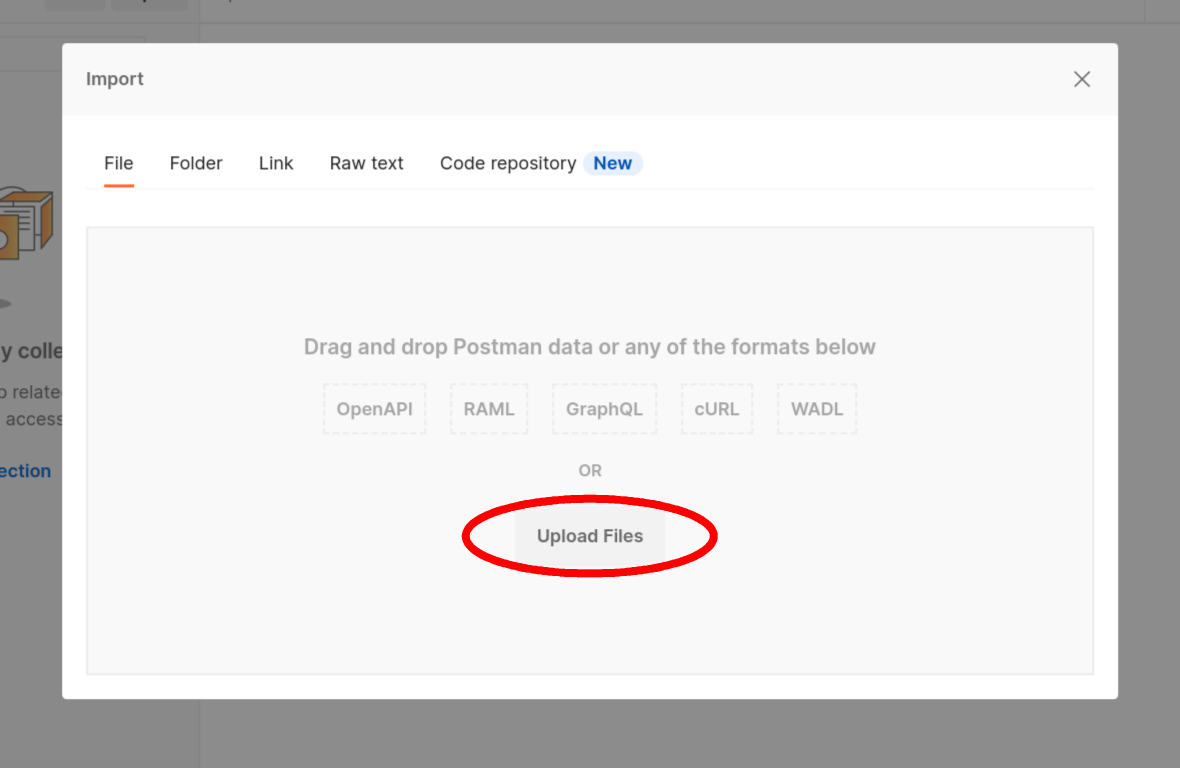1180x768 pixels.
Task: Open the Folder tab
Action: [x=196, y=163]
